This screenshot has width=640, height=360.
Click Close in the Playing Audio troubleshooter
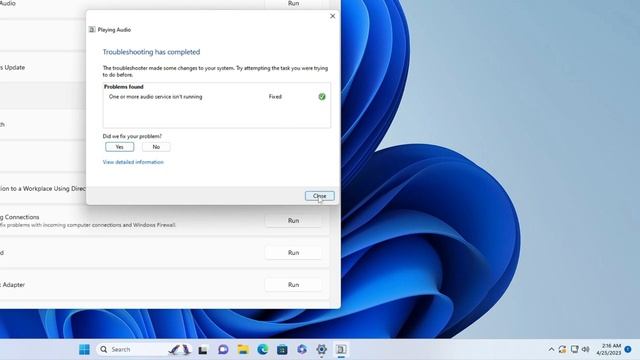(x=320, y=196)
